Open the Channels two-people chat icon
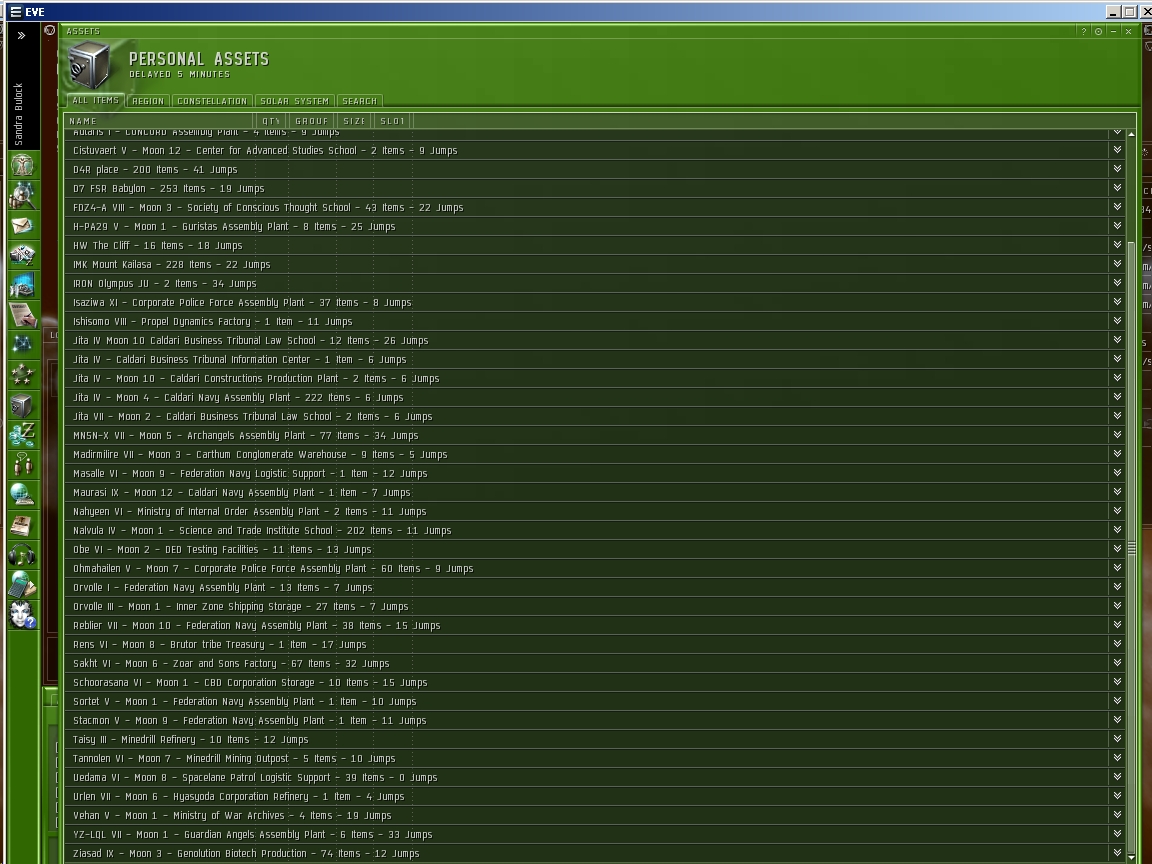1152x864 pixels. pyautogui.click(x=22, y=465)
